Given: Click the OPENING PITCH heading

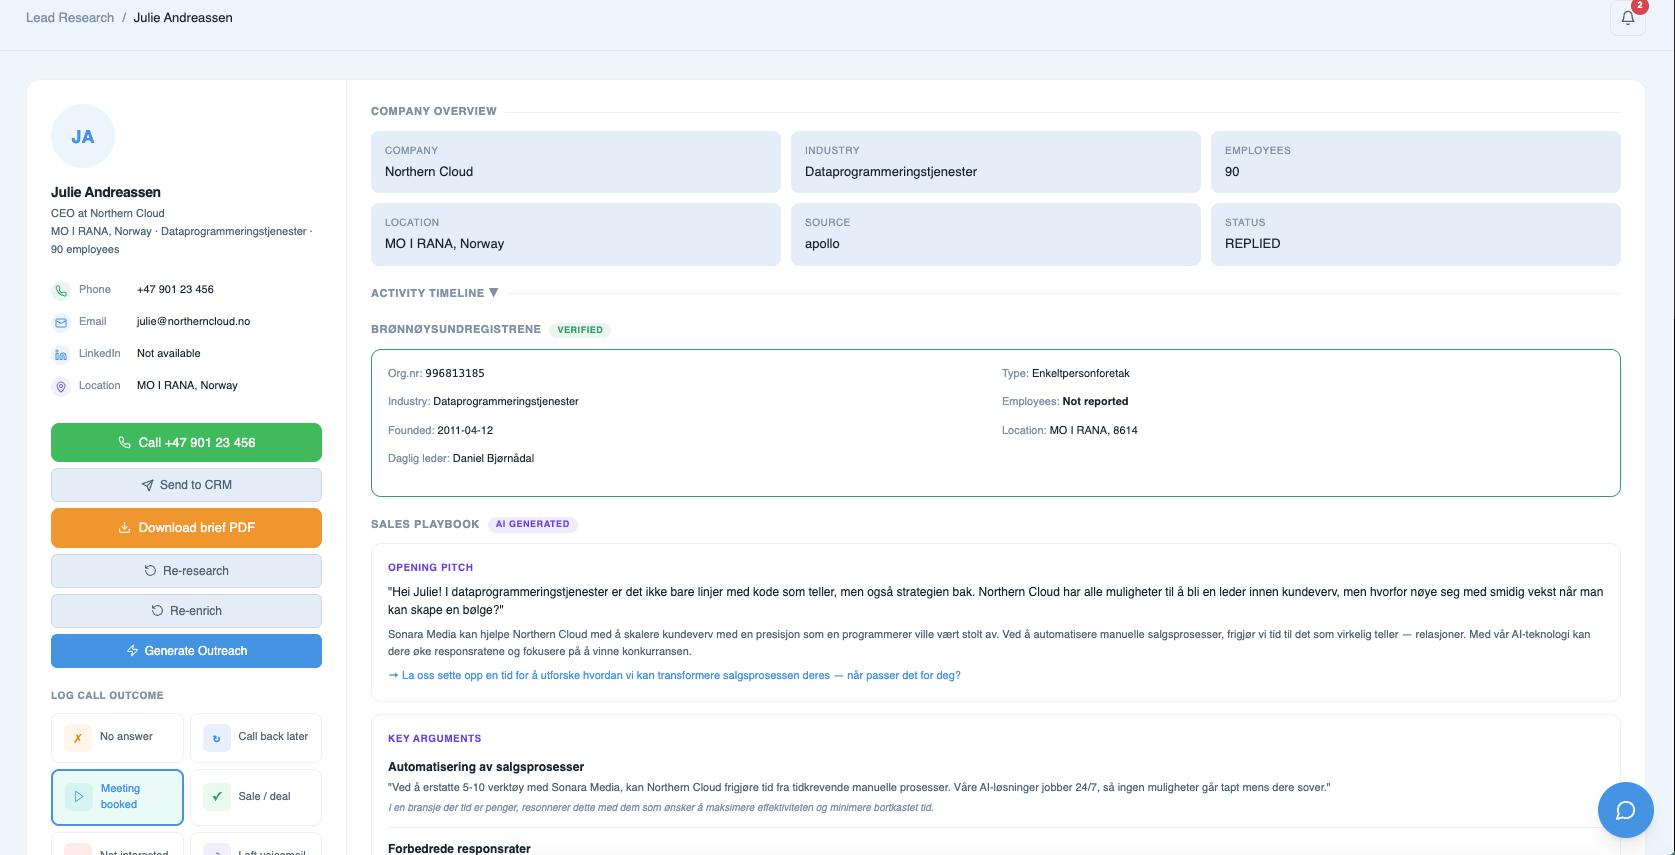Looking at the screenshot, I should [x=430, y=568].
